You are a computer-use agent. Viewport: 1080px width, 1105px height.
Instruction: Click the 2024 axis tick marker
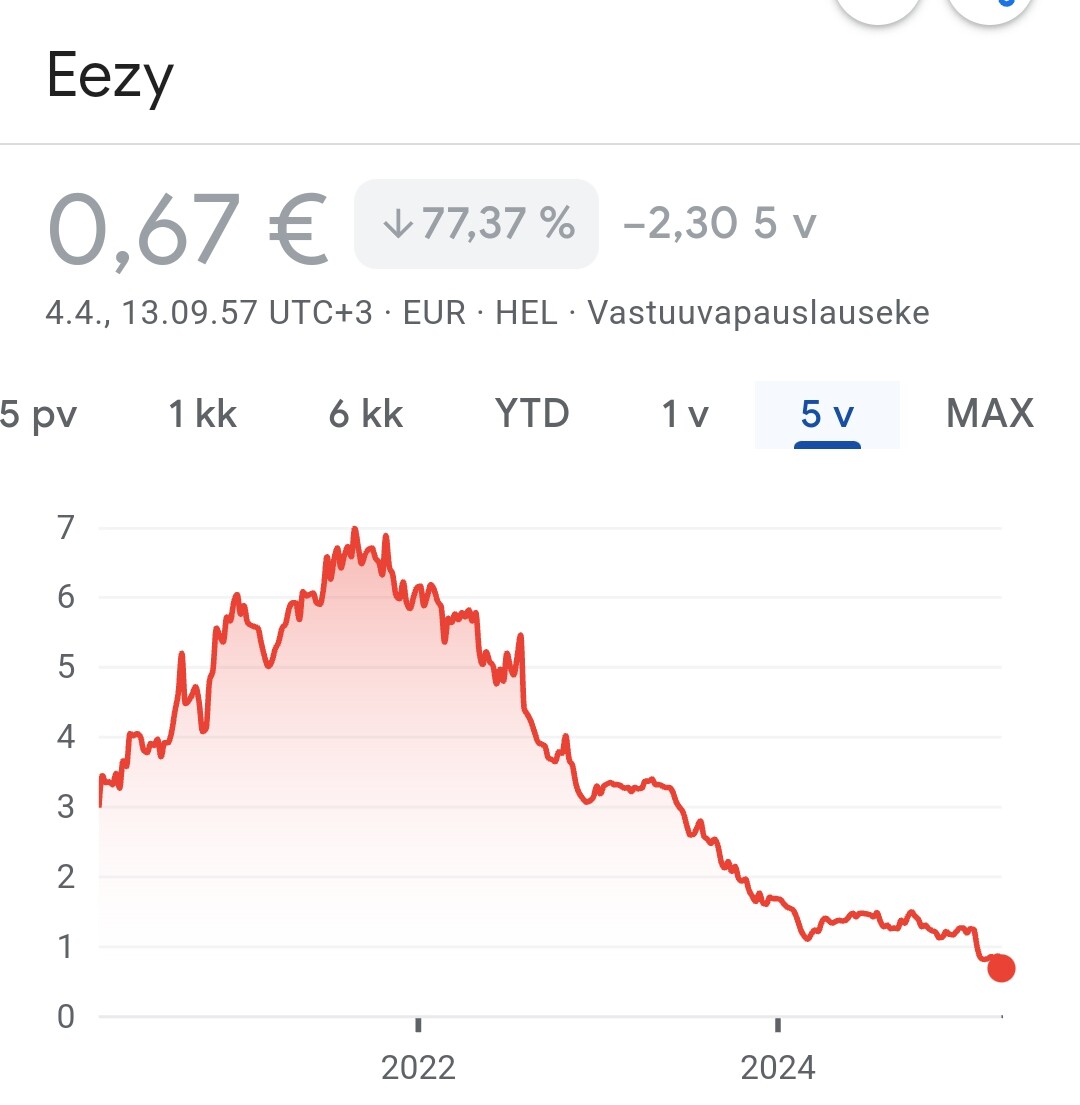(778, 1025)
